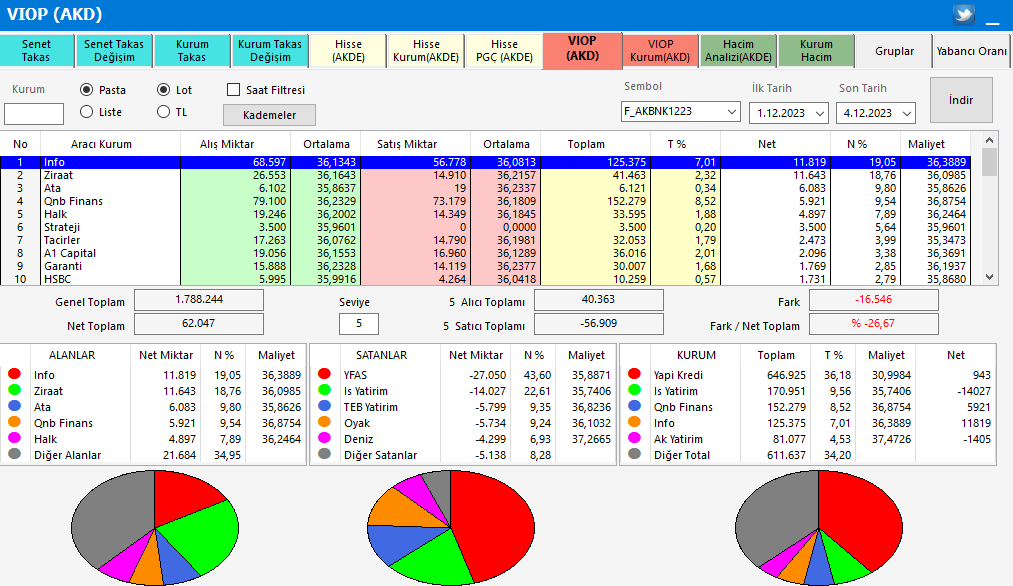Click the Kademeler button
This screenshot has height=586, width=1013.
[269, 115]
